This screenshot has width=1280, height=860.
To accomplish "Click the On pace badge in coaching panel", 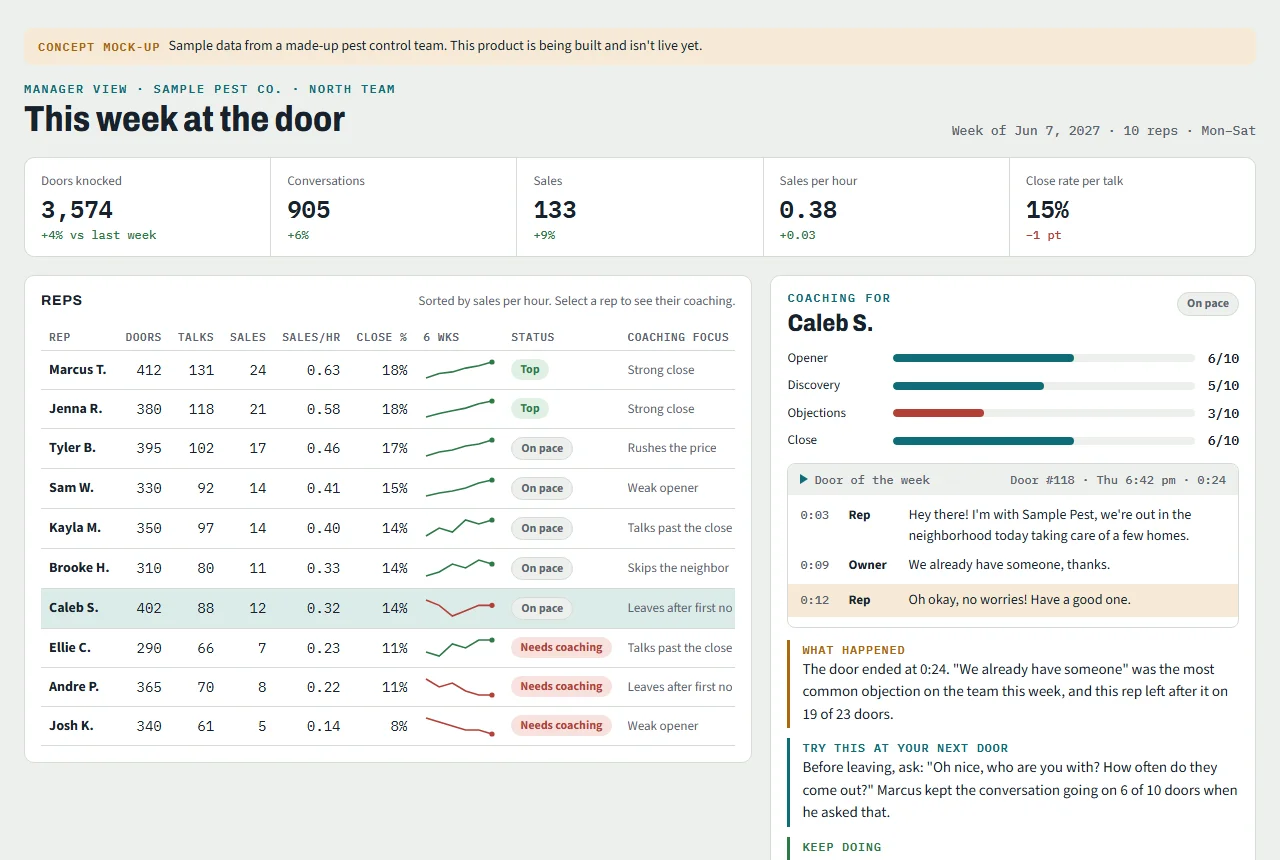I will pyautogui.click(x=1208, y=304).
